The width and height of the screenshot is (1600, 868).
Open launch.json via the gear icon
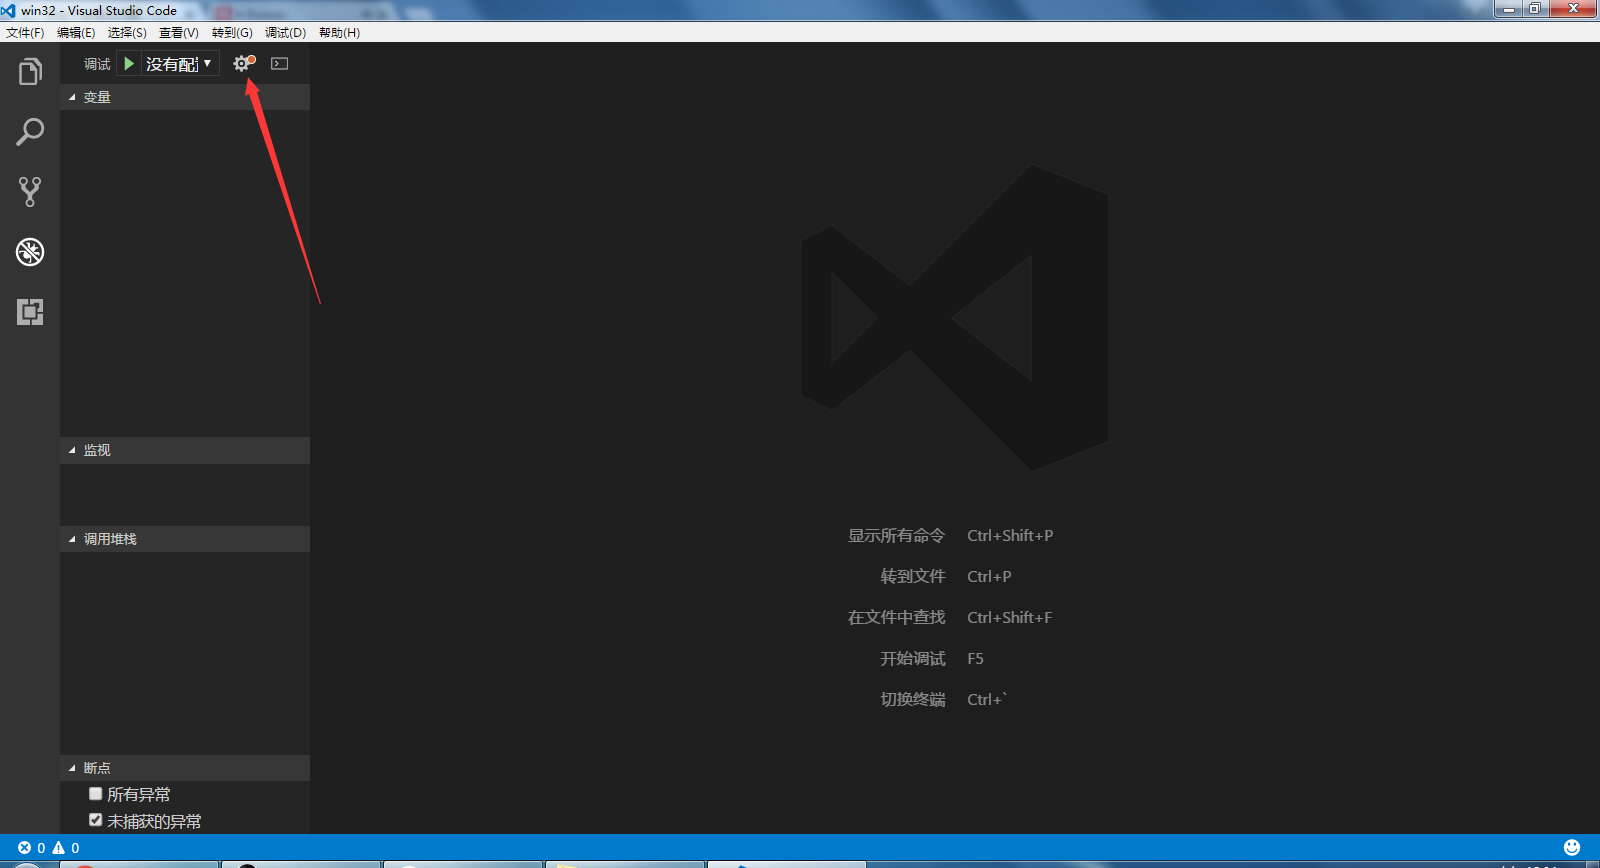pyautogui.click(x=242, y=64)
